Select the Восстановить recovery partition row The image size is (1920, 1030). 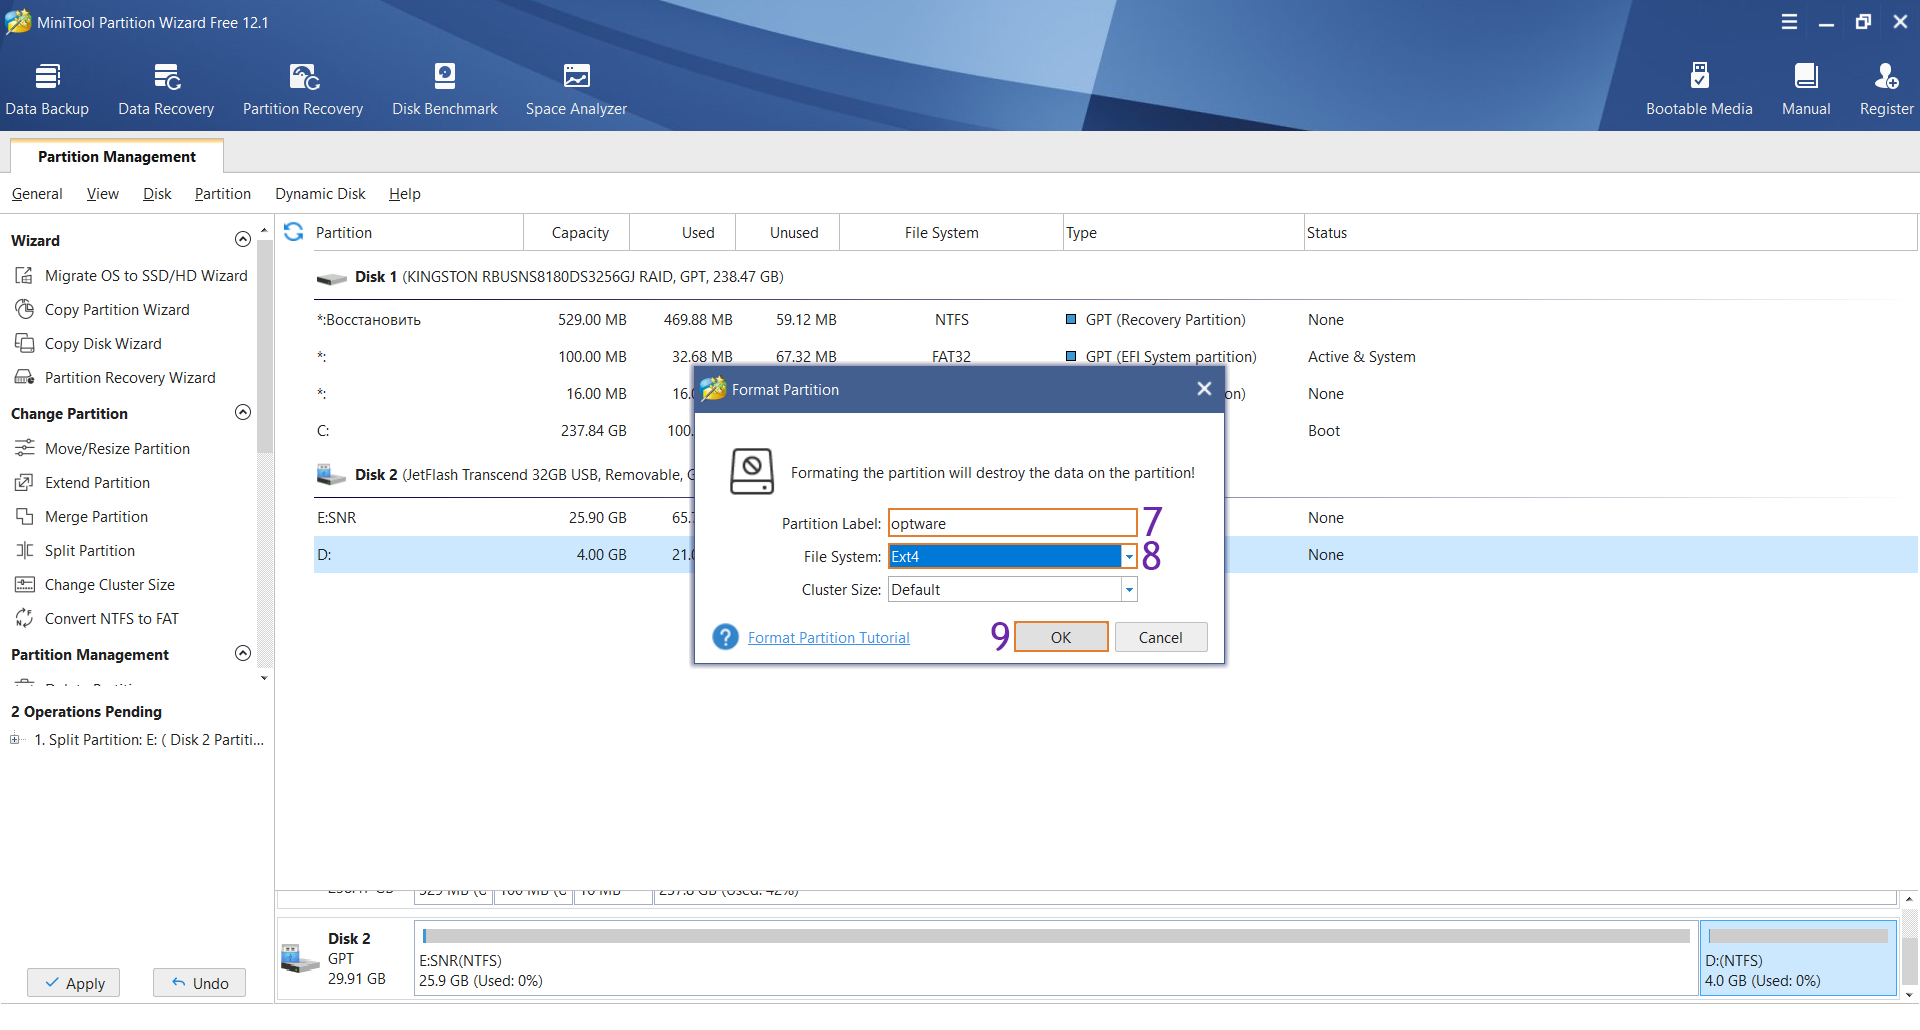(1115, 320)
